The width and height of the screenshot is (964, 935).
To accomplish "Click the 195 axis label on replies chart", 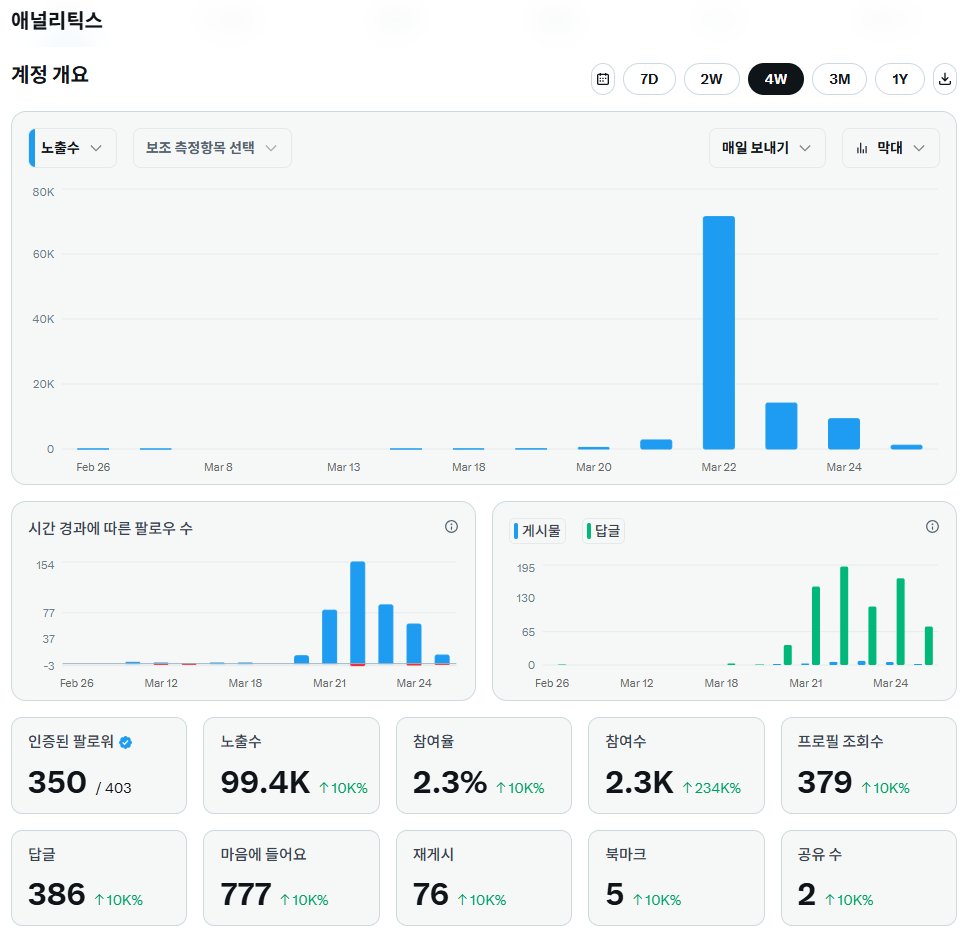I will [x=526, y=568].
